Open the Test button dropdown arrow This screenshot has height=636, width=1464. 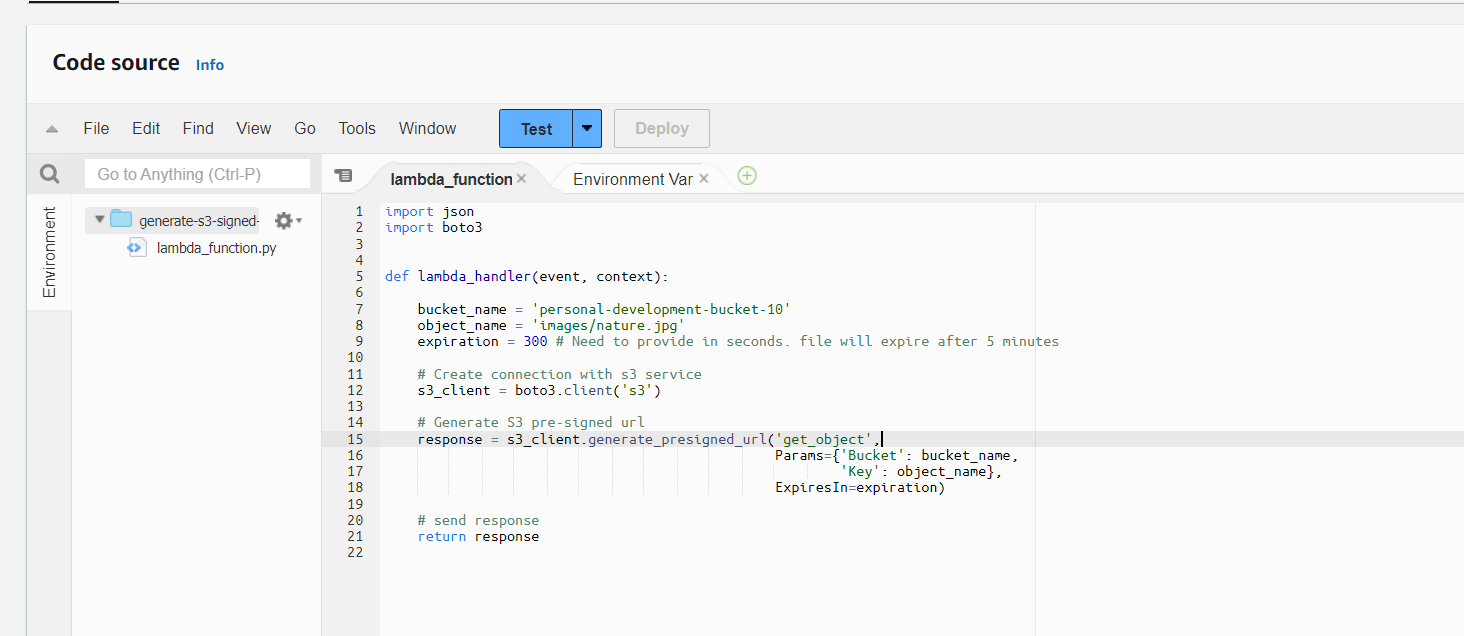(x=587, y=129)
